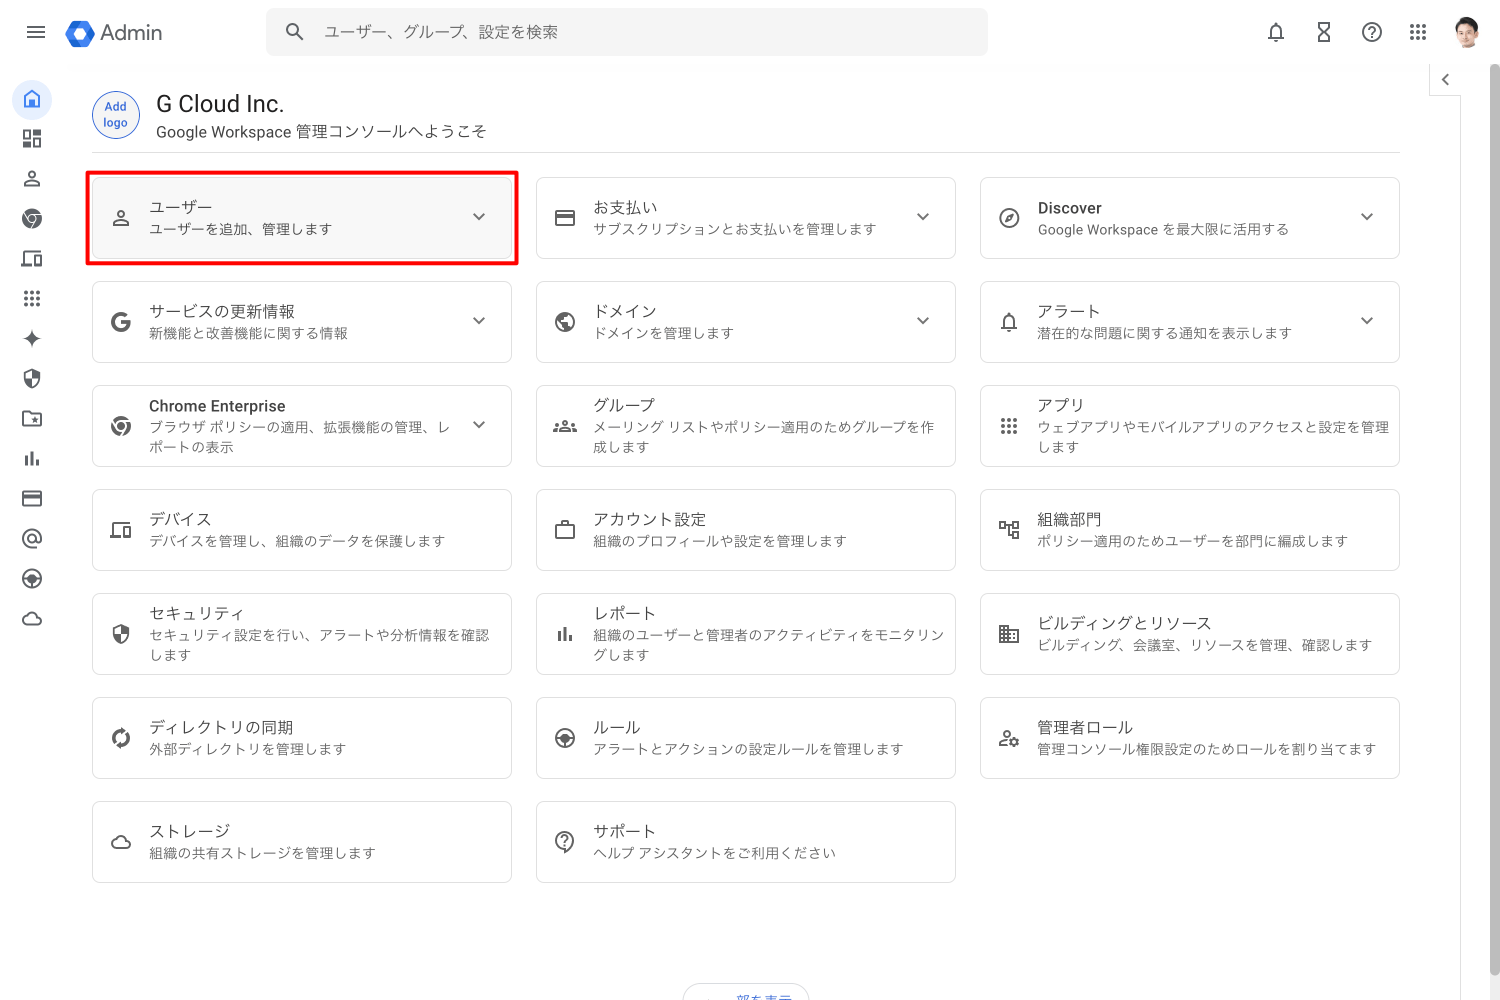Expand the ドメイン card chevron
The height and width of the screenshot is (1000, 1500).
click(x=923, y=321)
